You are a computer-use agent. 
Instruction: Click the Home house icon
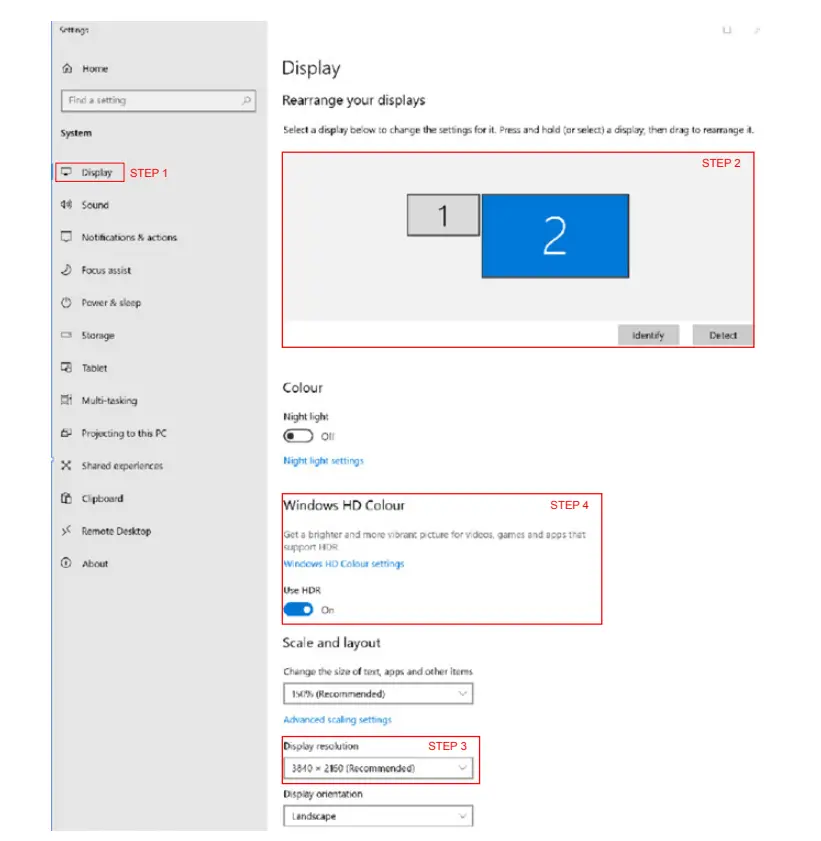(67, 68)
